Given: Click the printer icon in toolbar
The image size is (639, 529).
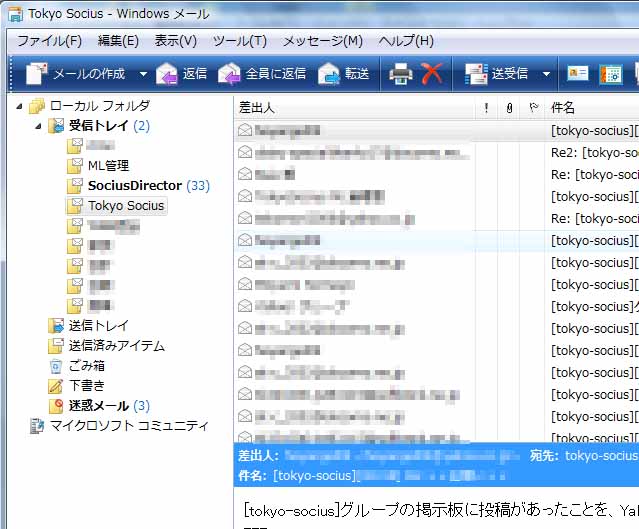Looking at the screenshot, I should click(x=401, y=74).
